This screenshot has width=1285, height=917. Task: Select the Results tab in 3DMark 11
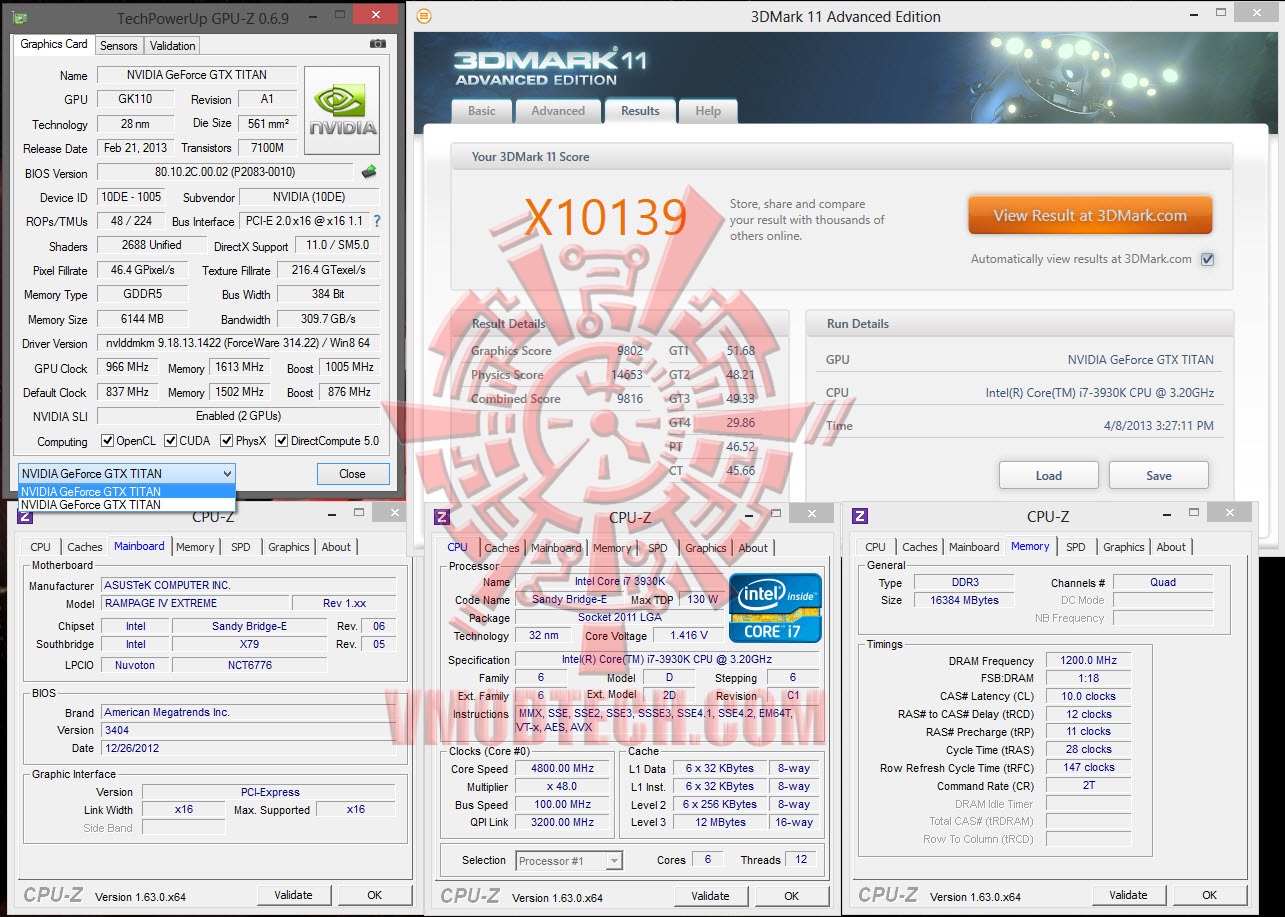click(640, 111)
